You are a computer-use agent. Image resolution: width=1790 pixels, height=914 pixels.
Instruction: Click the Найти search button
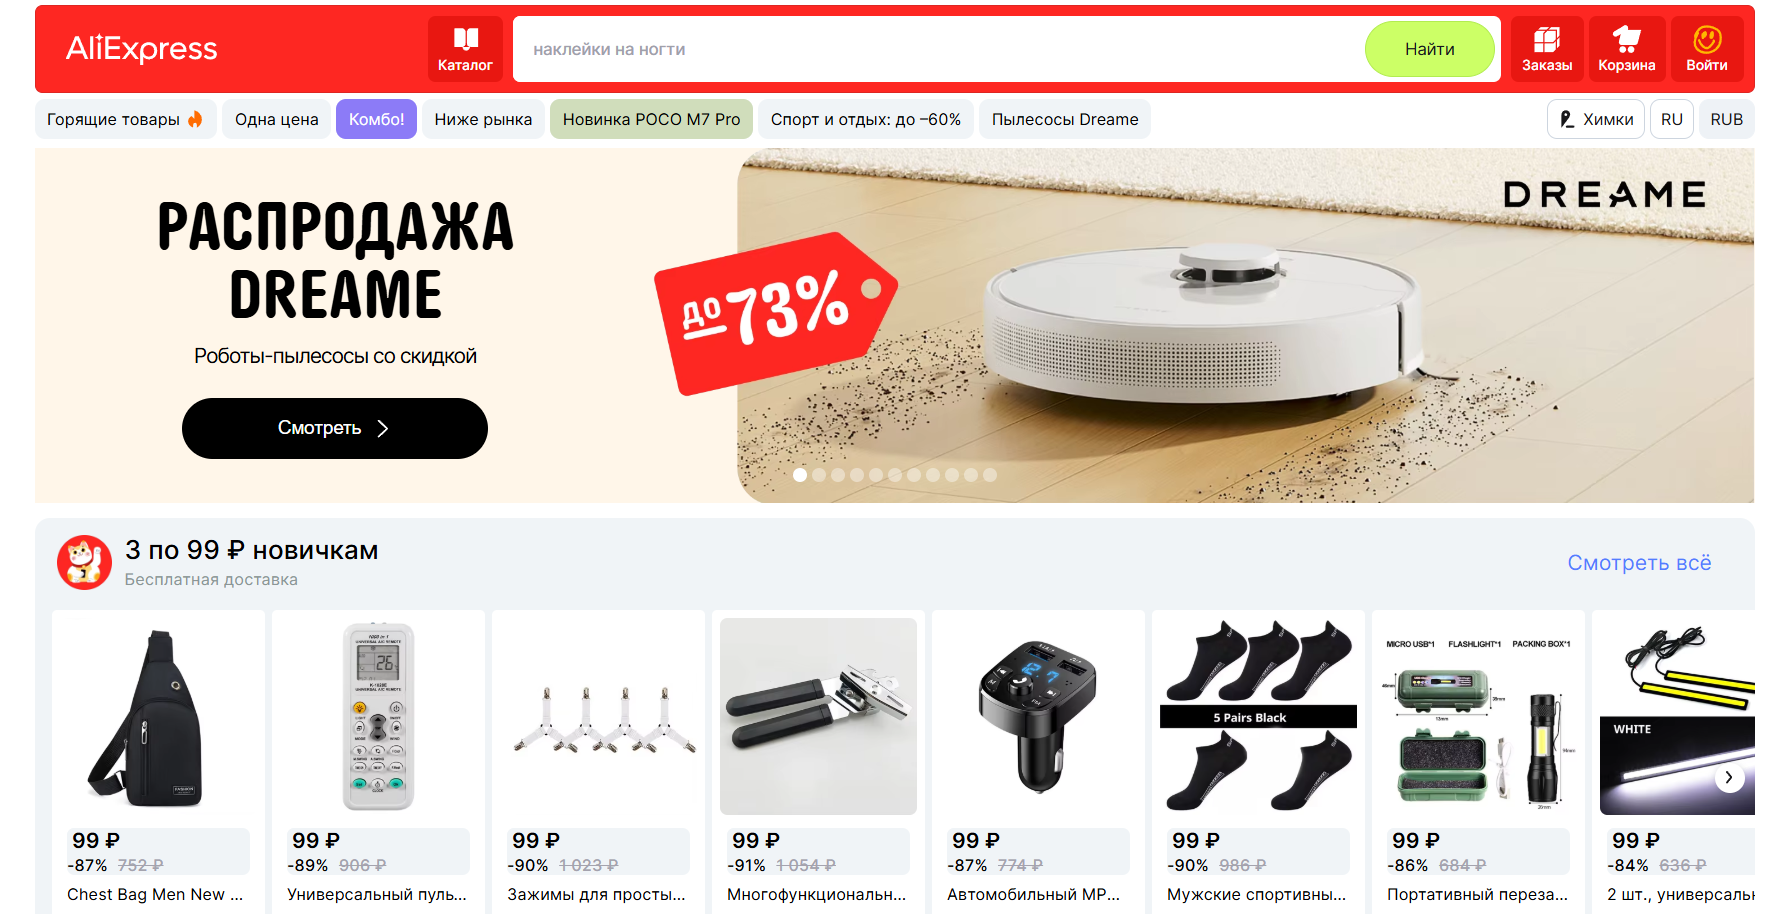pyautogui.click(x=1429, y=49)
